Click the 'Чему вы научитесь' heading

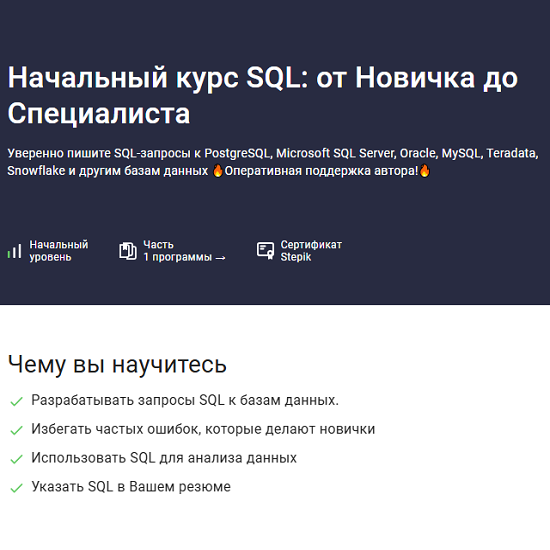pyautogui.click(x=117, y=364)
